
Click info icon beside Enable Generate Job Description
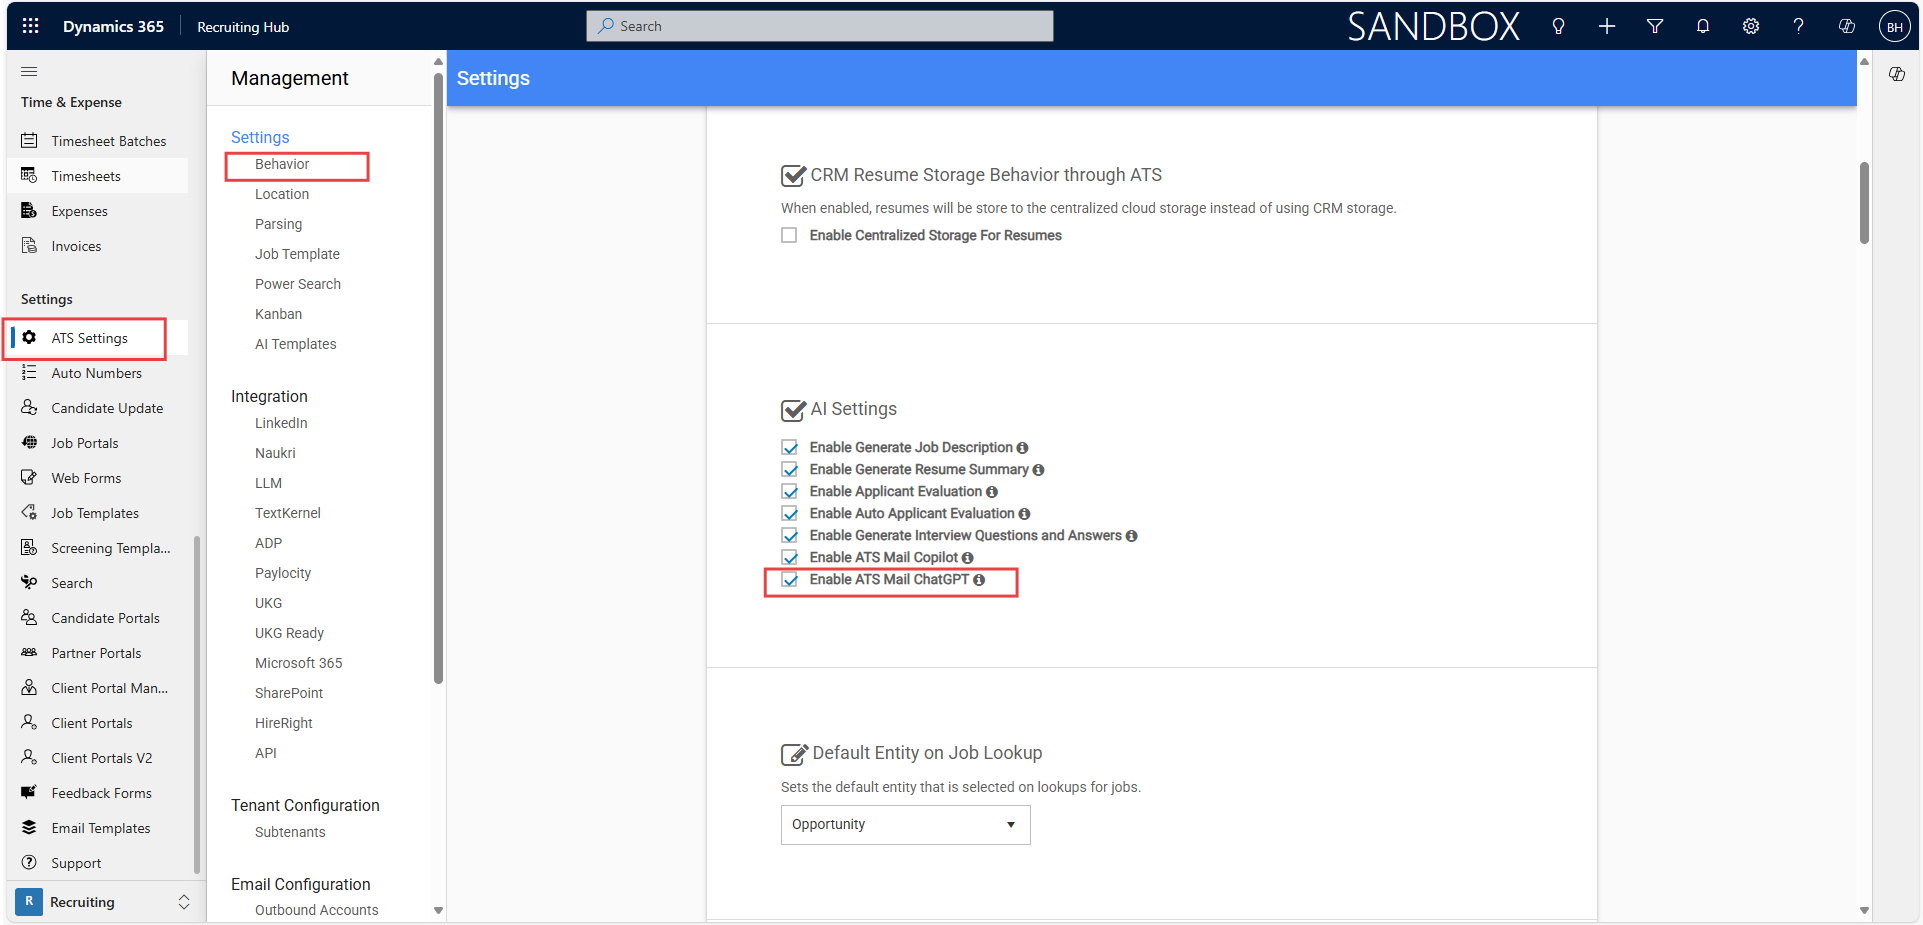coord(1022,448)
